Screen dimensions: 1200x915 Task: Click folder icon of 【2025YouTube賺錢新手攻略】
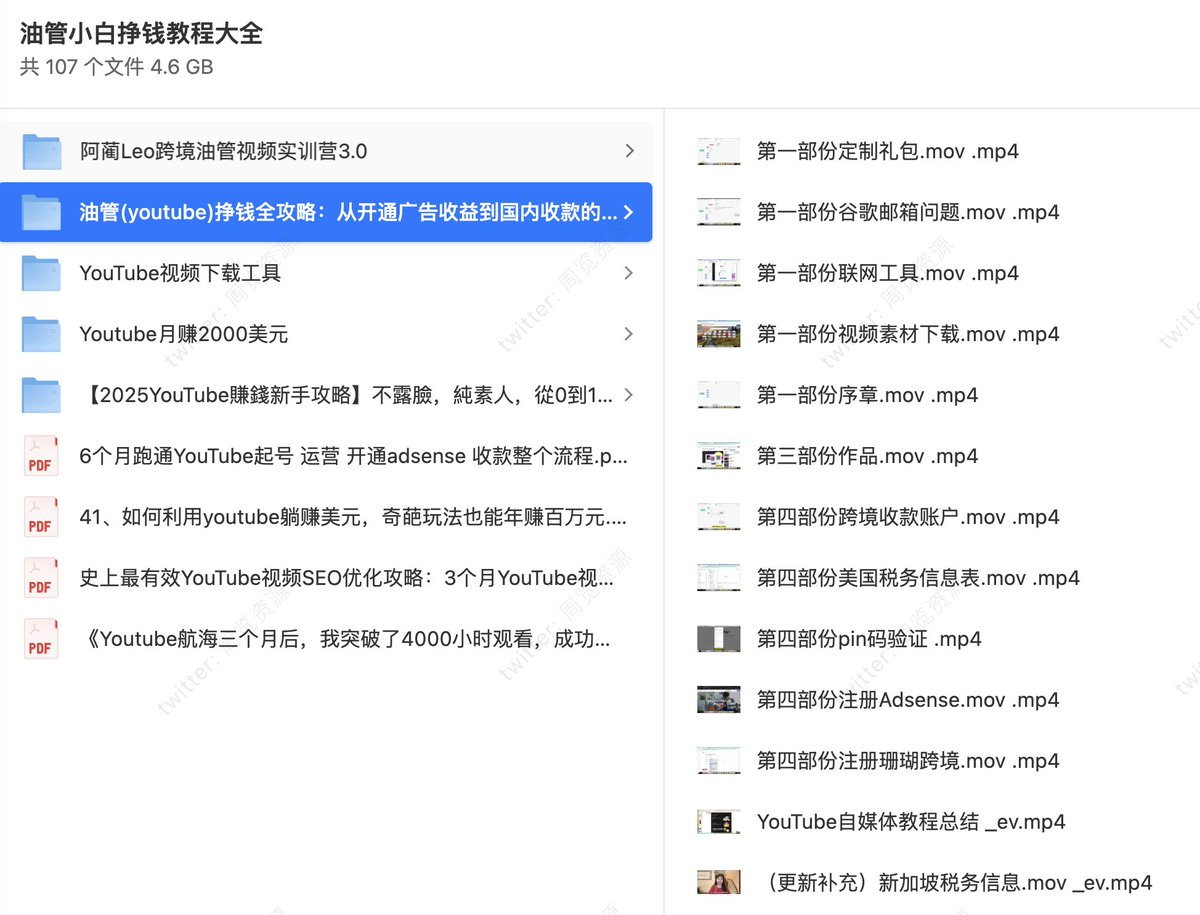42,395
